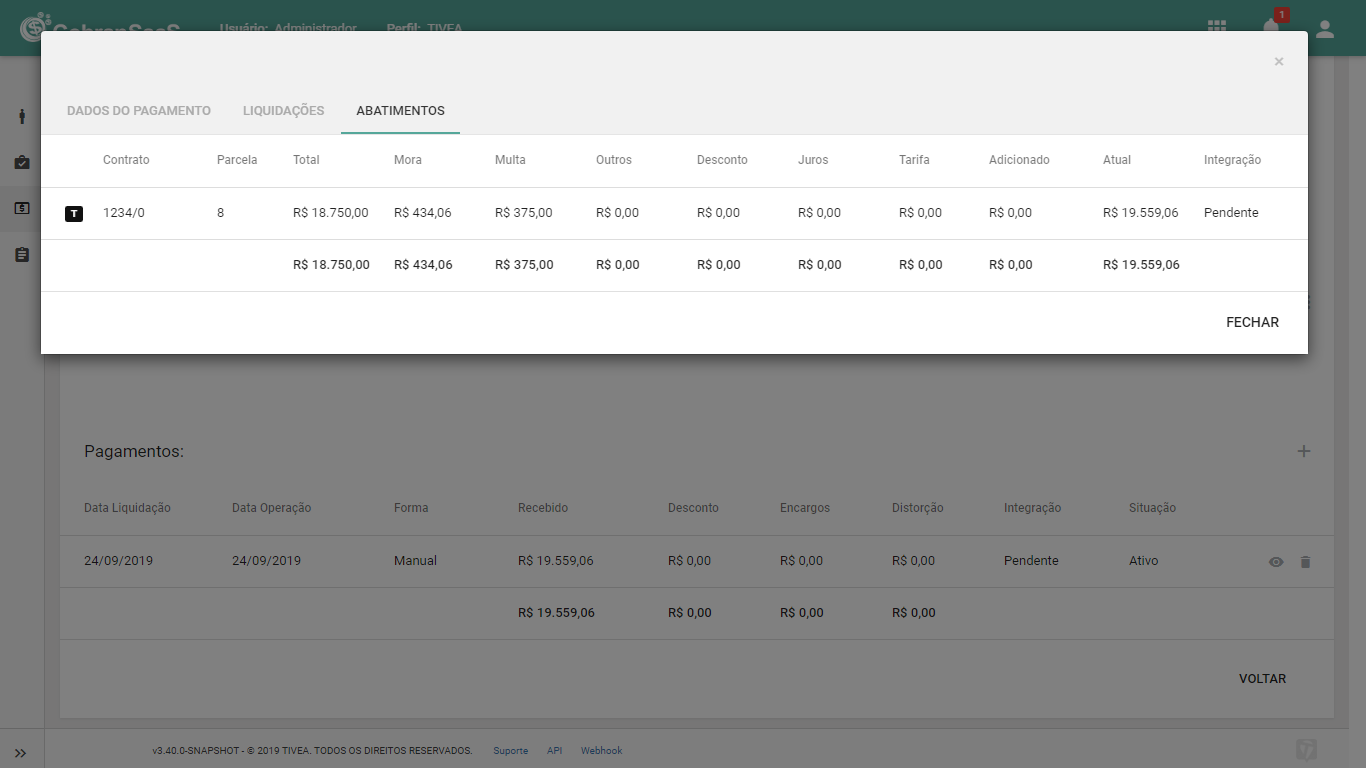Click the Total column header
This screenshot has height=768, width=1366.
(x=306, y=160)
